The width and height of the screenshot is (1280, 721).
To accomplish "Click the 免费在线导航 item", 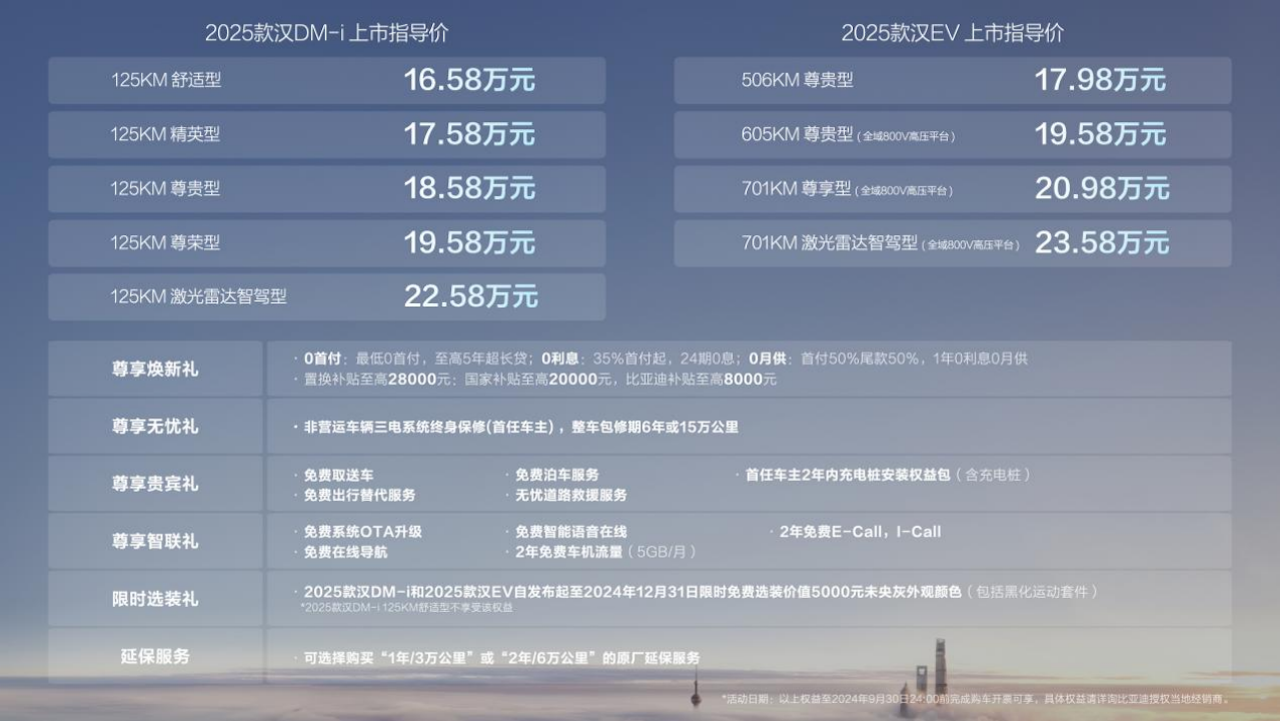I will pyautogui.click(x=345, y=552).
